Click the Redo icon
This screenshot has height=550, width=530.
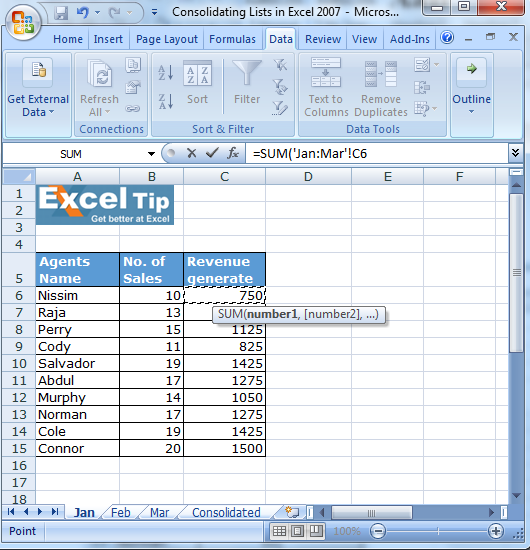tap(115, 13)
